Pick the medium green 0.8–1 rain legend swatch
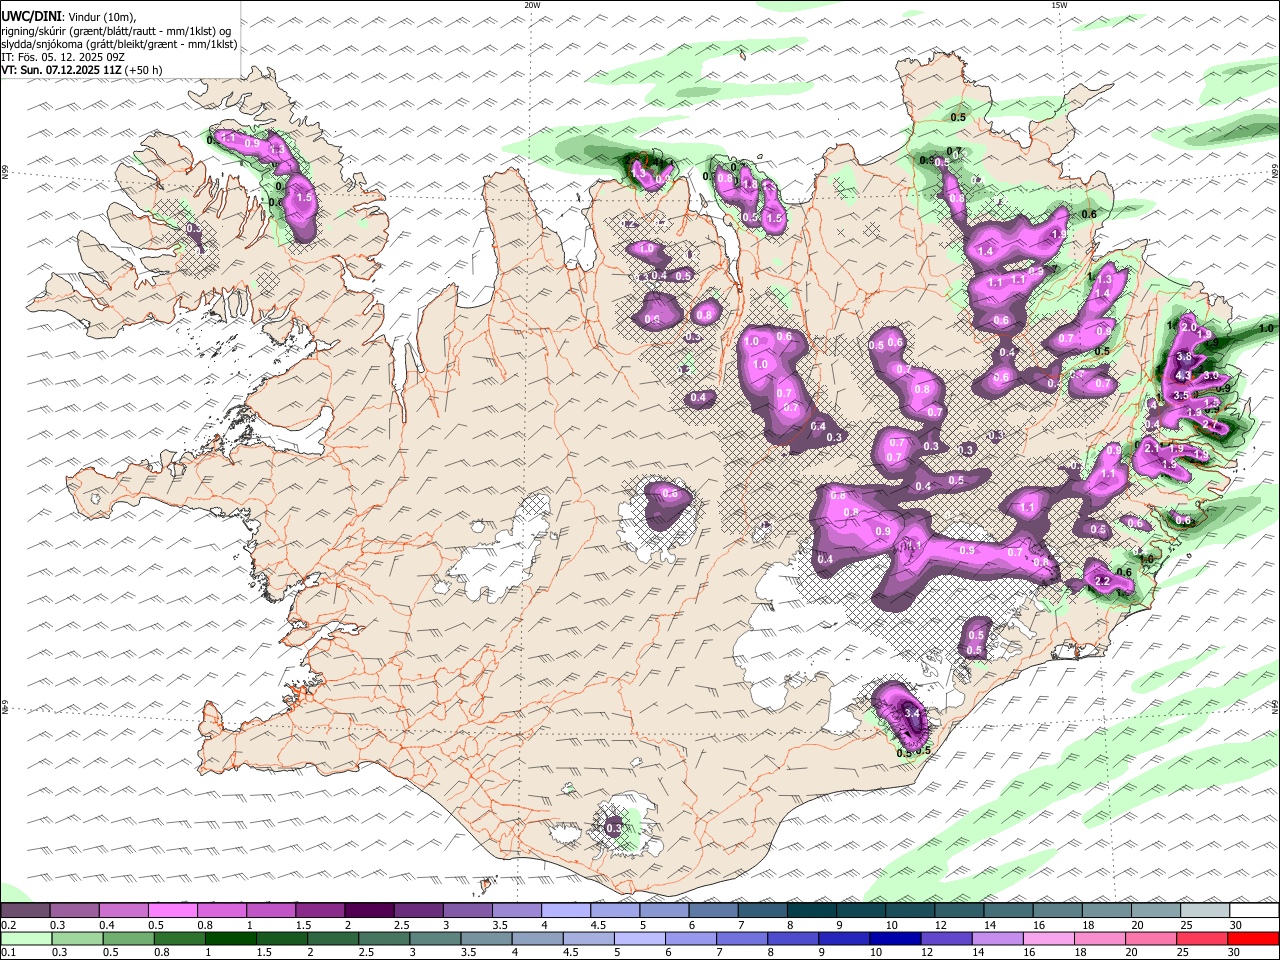This screenshot has width=1280, height=960. tap(179, 938)
